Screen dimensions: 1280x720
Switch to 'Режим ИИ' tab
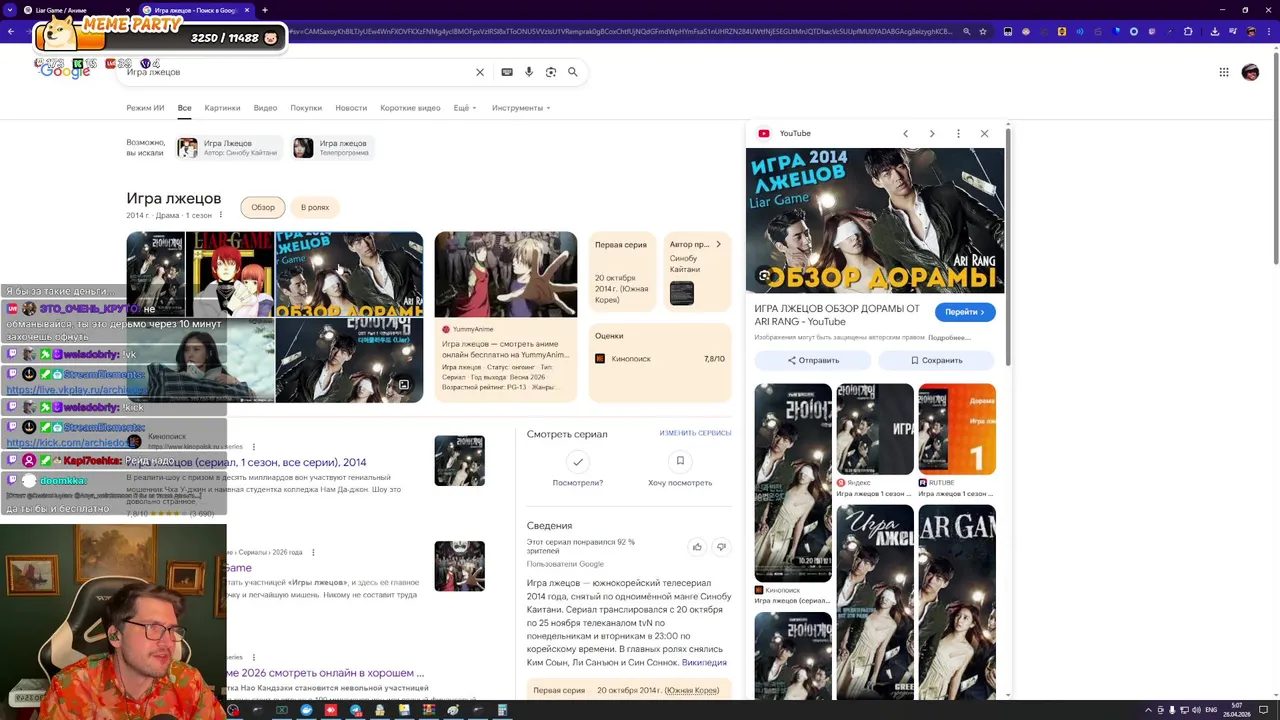click(145, 108)
